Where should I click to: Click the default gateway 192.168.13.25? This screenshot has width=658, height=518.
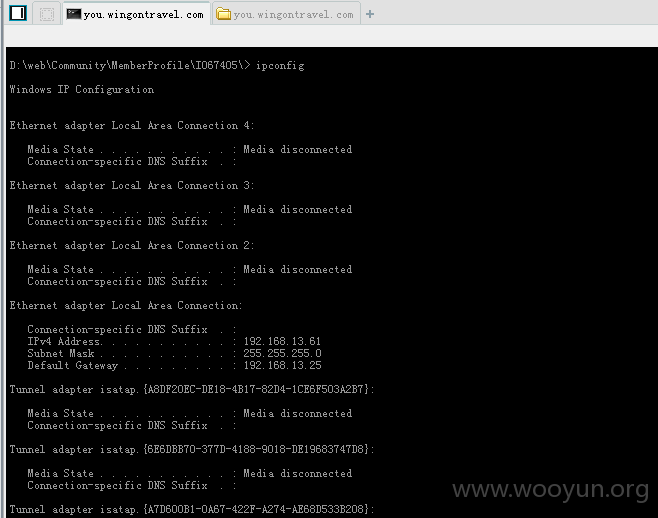coord(282,365)
